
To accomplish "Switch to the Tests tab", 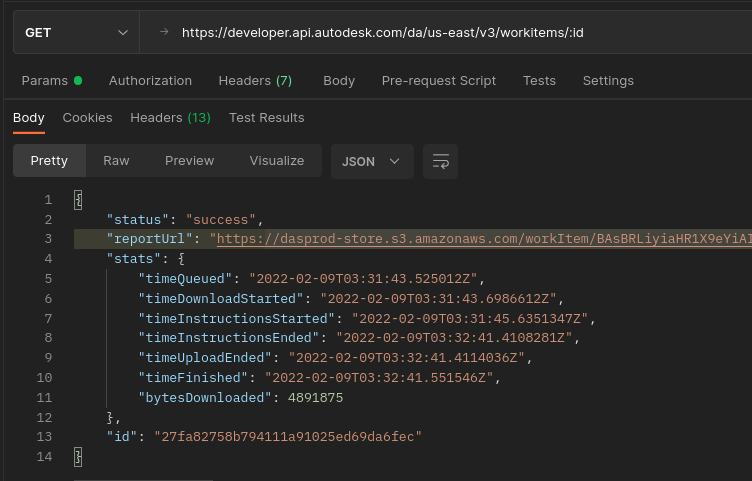I will coord(539,81).
